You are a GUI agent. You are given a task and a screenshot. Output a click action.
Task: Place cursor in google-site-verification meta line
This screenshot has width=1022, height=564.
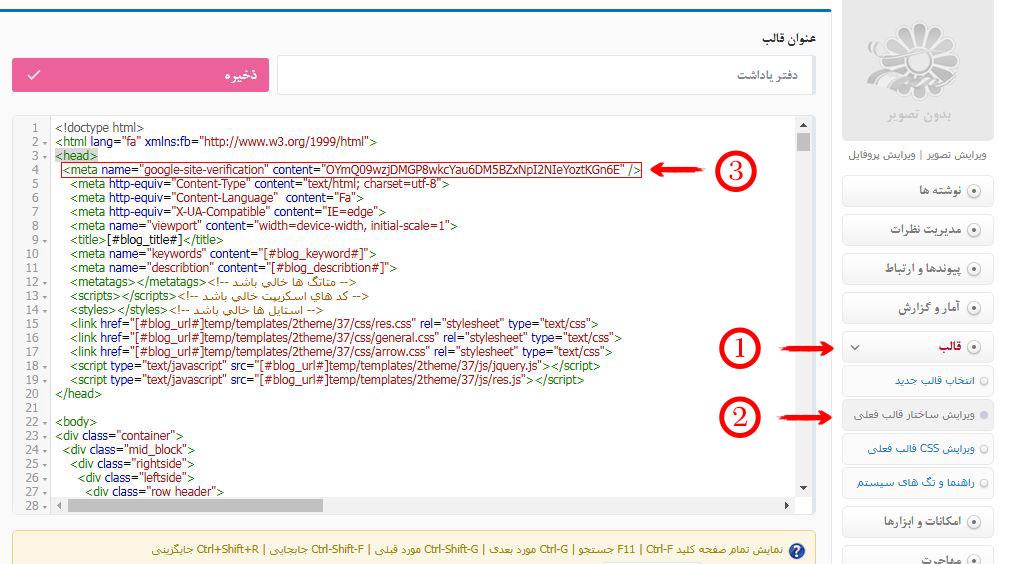click(x=351, y=170)
